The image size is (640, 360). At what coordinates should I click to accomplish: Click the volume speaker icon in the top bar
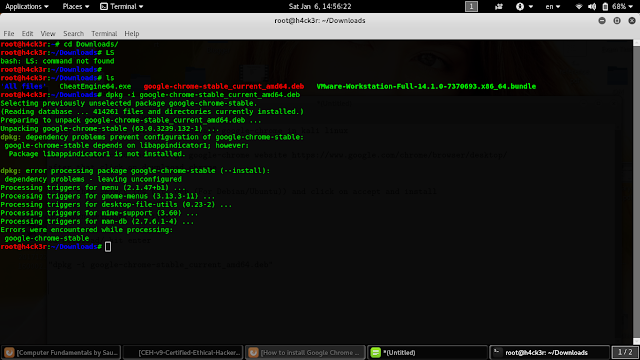pyautogui.click(x=592, y=7)
